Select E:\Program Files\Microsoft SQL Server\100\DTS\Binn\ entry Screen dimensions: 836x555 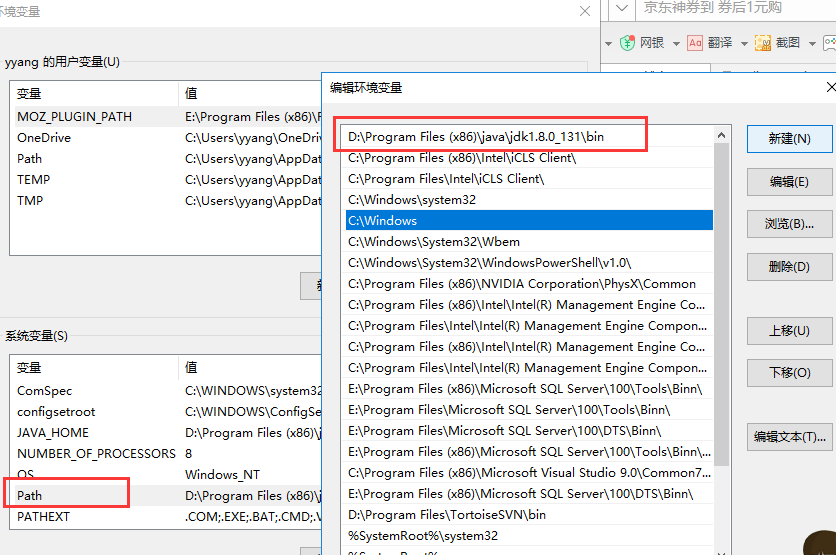coord(529,430)
